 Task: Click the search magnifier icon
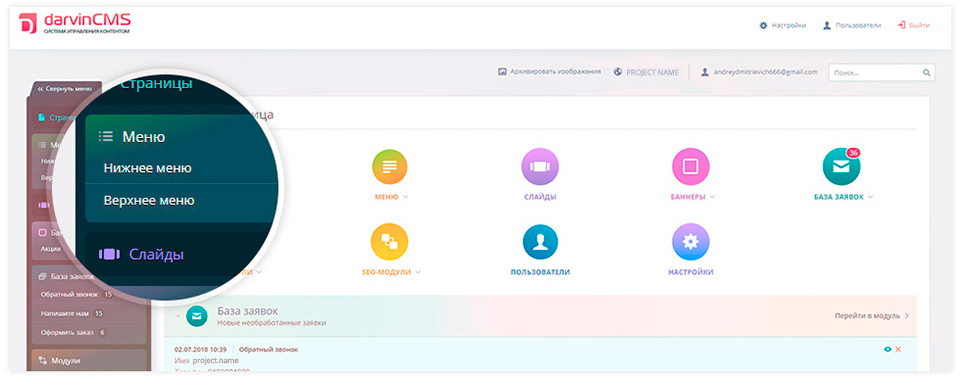(x=927, y=72)
